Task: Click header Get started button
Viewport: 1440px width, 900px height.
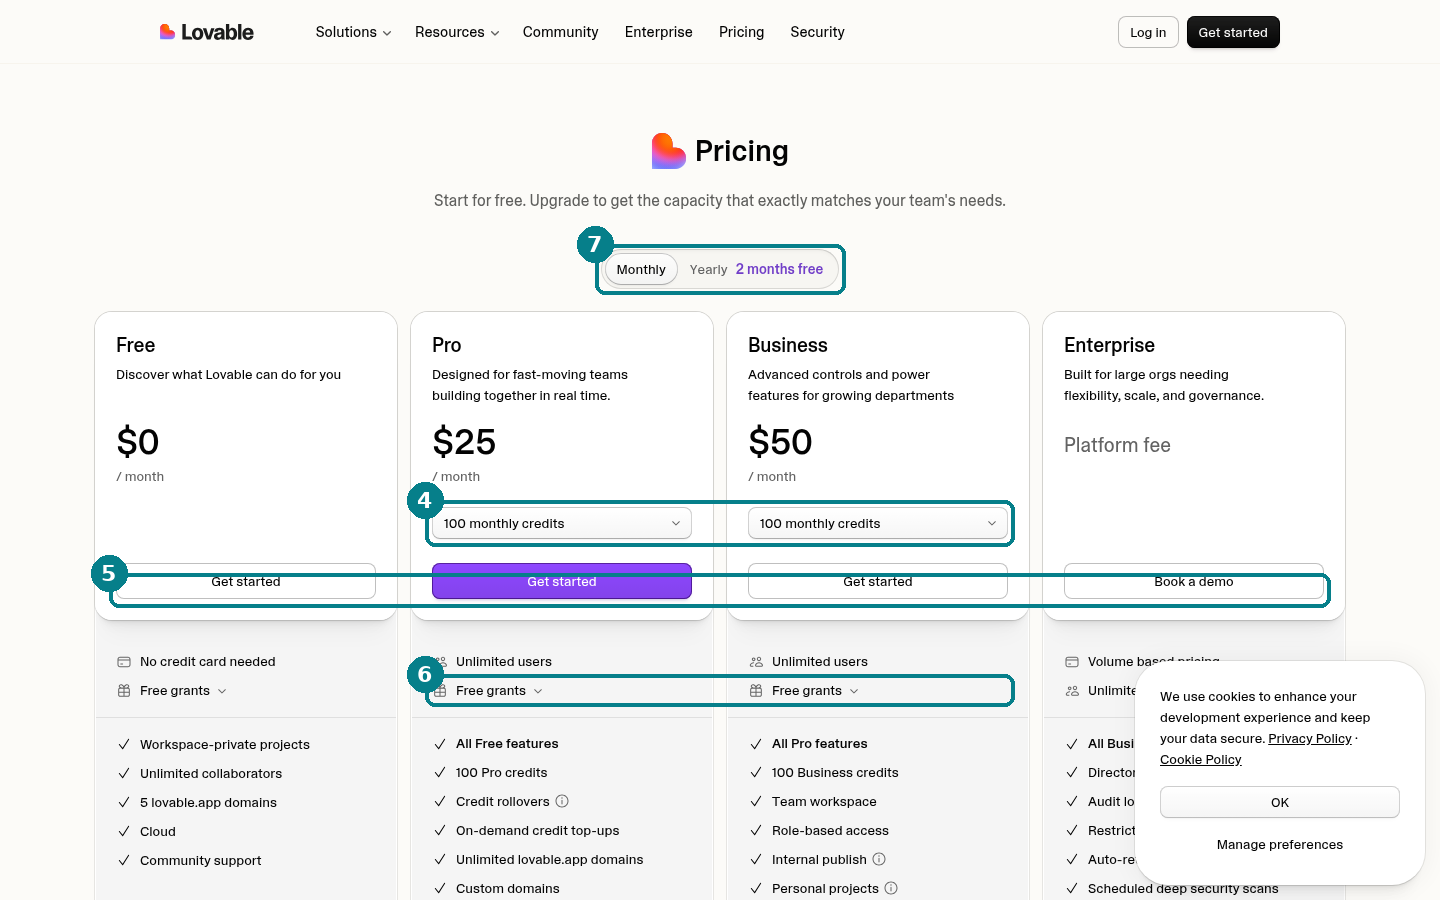Action: 1233,32
